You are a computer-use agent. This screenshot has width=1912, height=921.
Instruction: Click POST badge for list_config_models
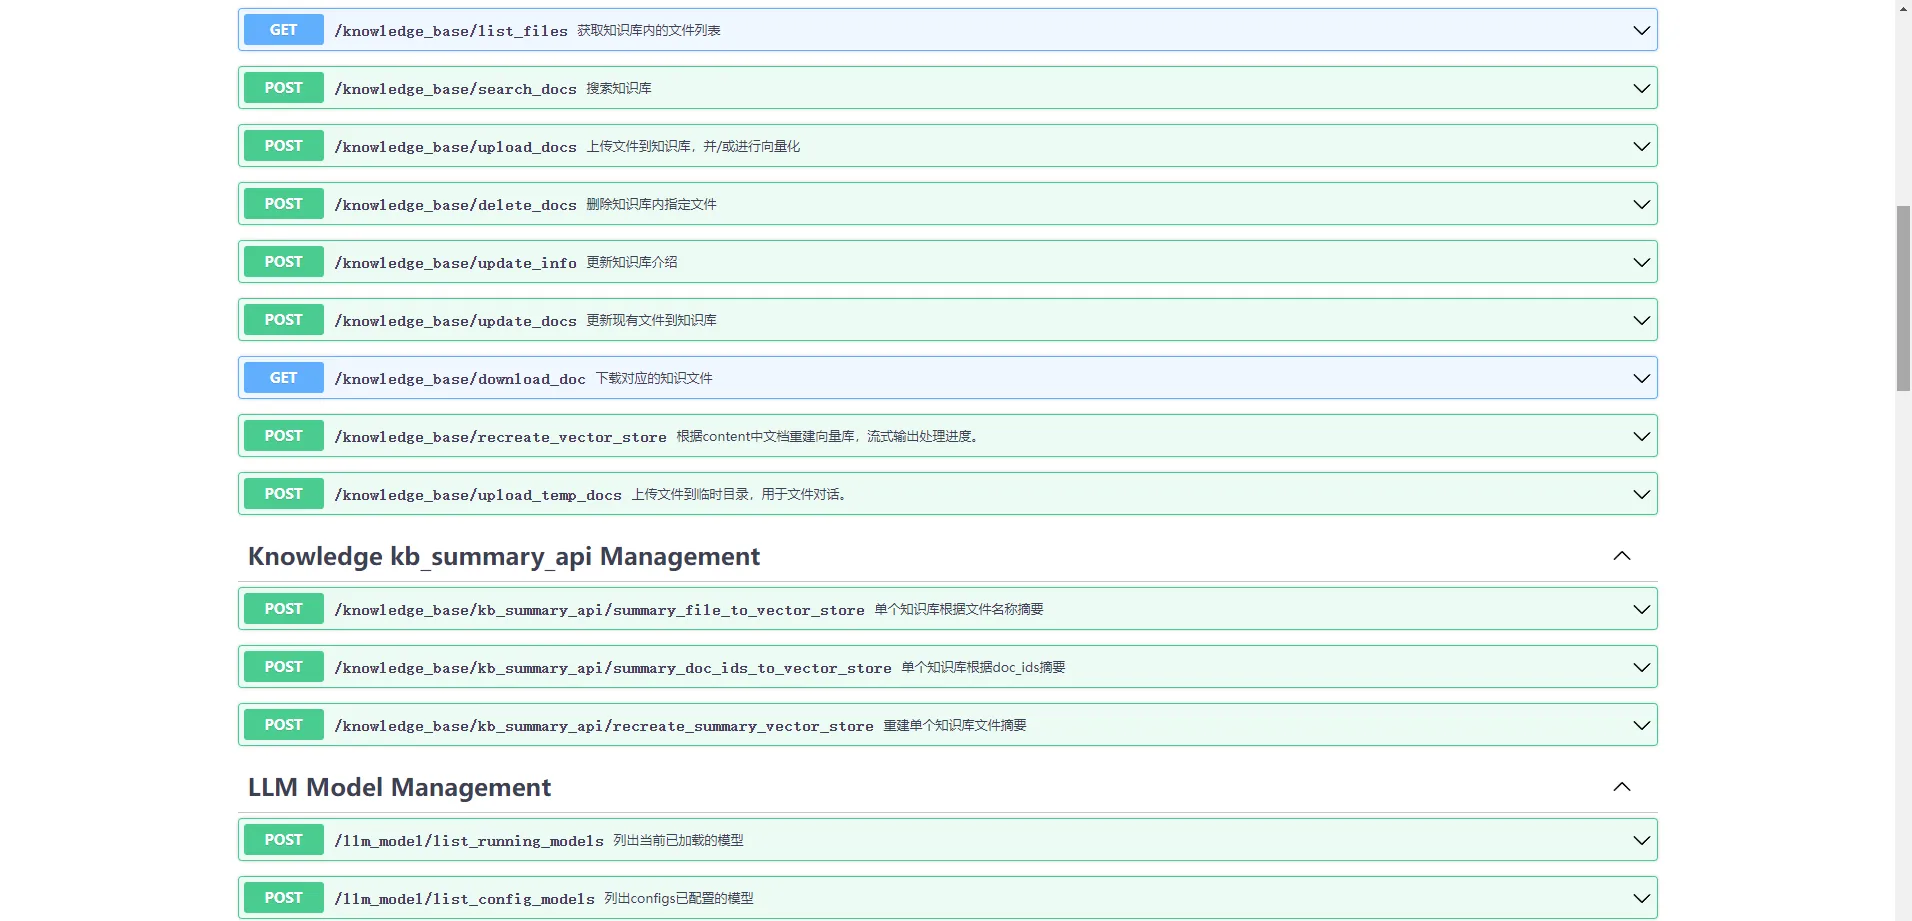pyautogui.click(x=284, y=898)
